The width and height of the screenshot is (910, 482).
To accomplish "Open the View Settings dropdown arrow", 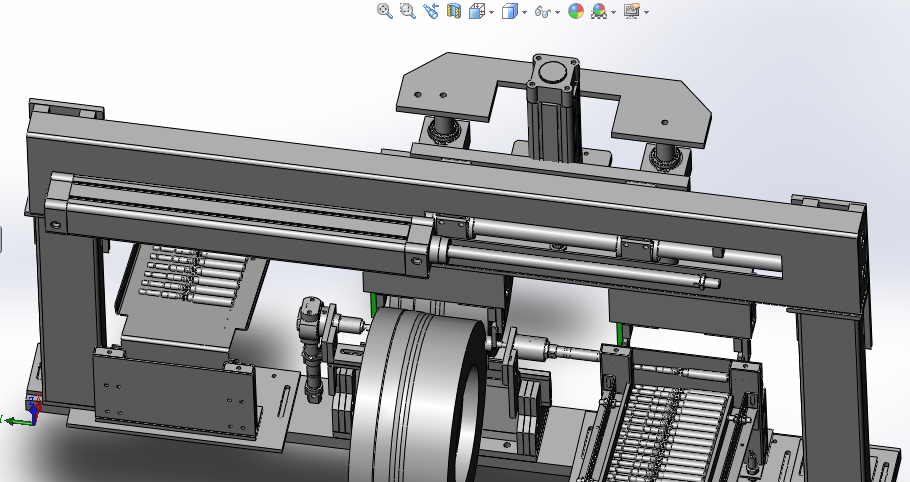I will 647,12.
